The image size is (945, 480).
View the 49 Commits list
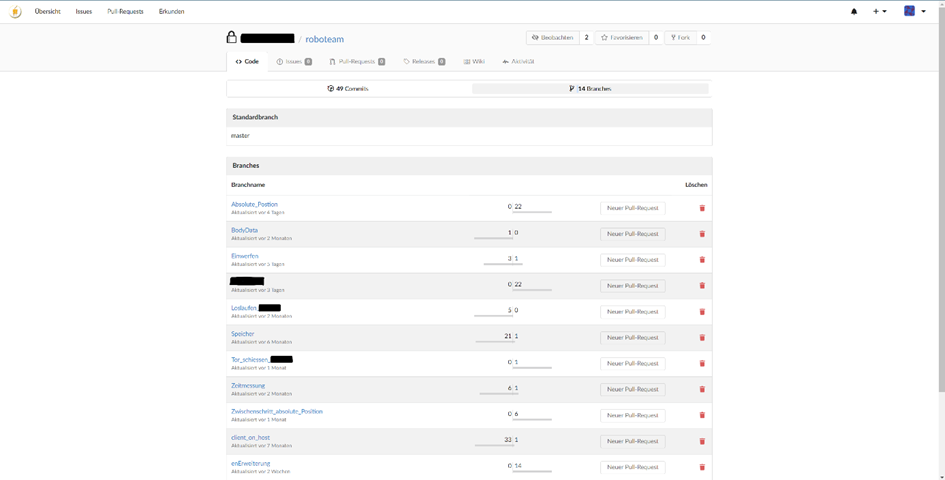348,89
